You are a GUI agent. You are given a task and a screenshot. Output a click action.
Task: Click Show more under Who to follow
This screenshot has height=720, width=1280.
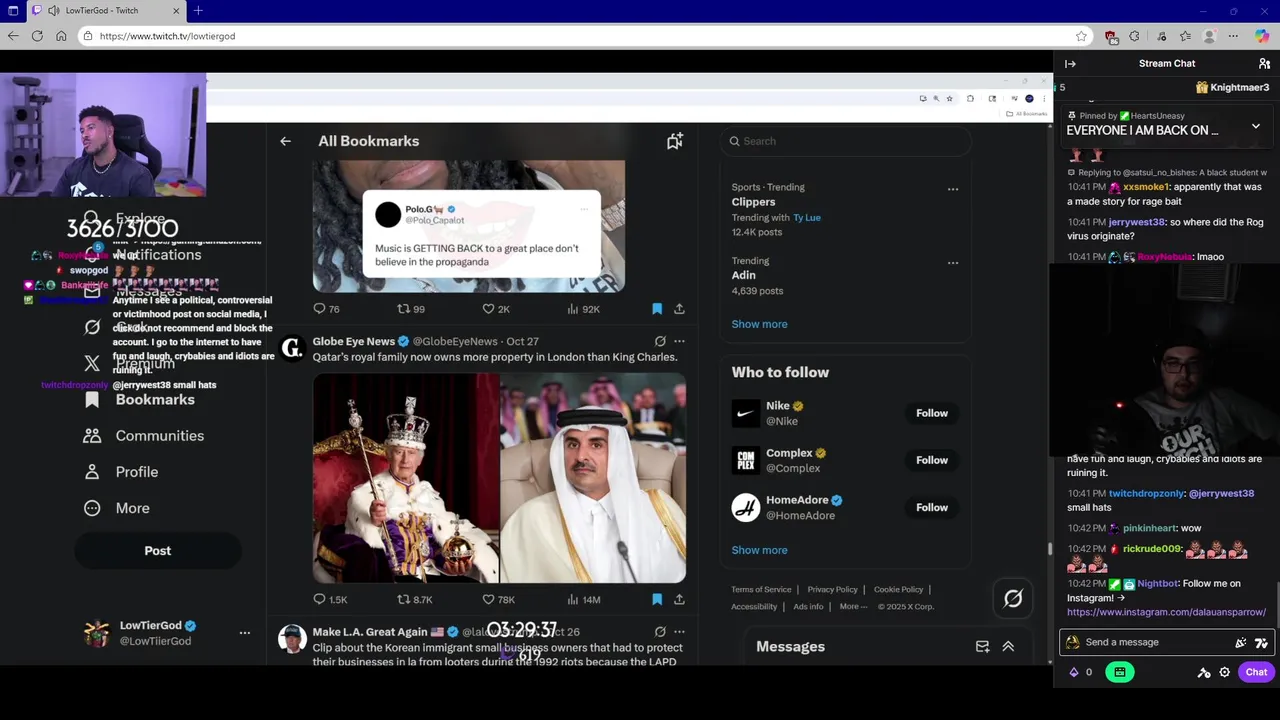[x=759, y=550]
